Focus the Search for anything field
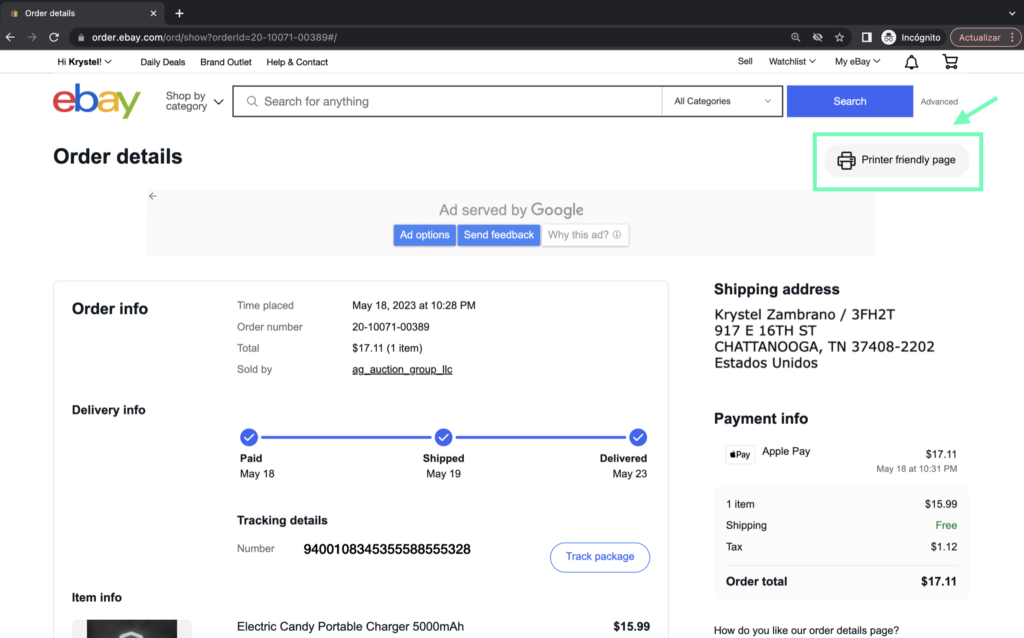 click(x=450, y=101)
